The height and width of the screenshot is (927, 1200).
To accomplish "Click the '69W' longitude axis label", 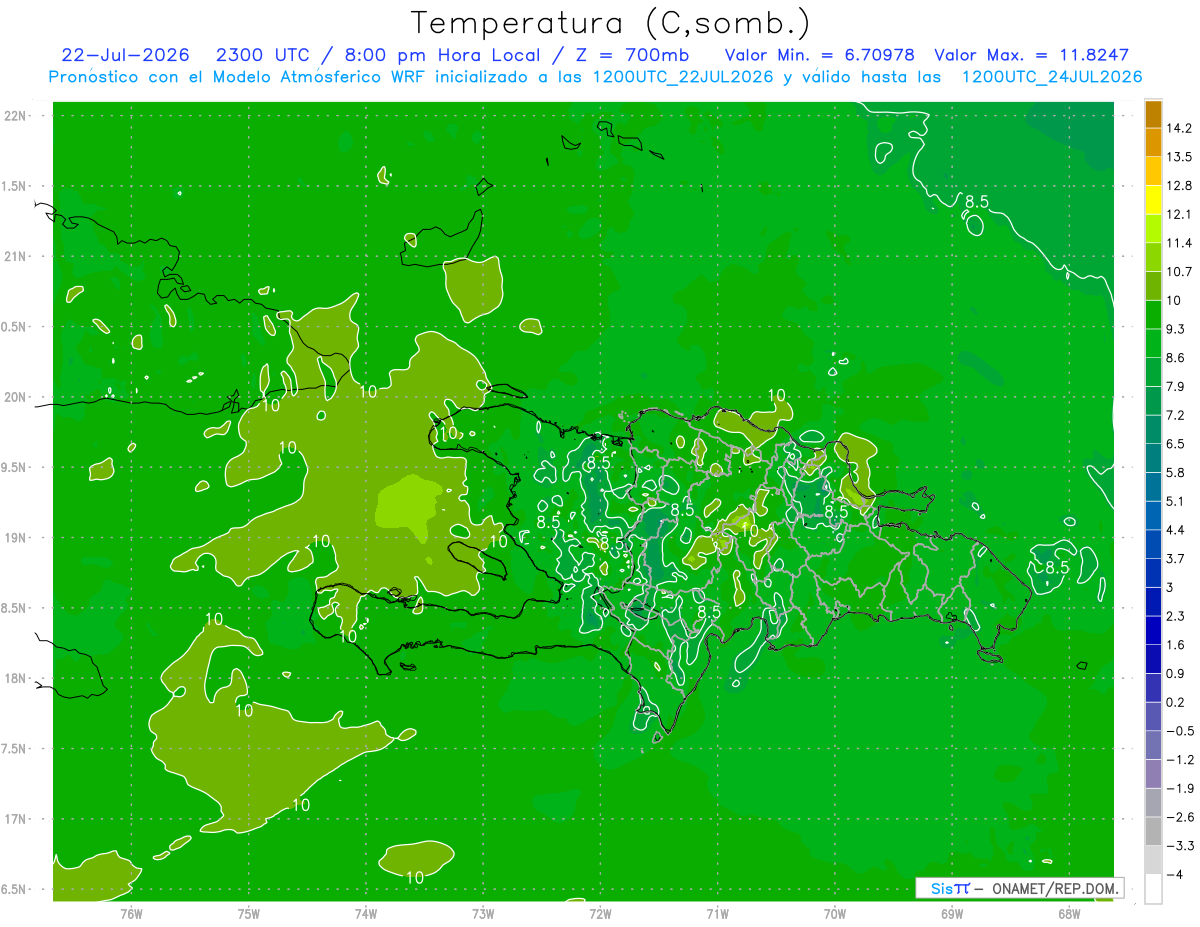I will coord(952,914).
